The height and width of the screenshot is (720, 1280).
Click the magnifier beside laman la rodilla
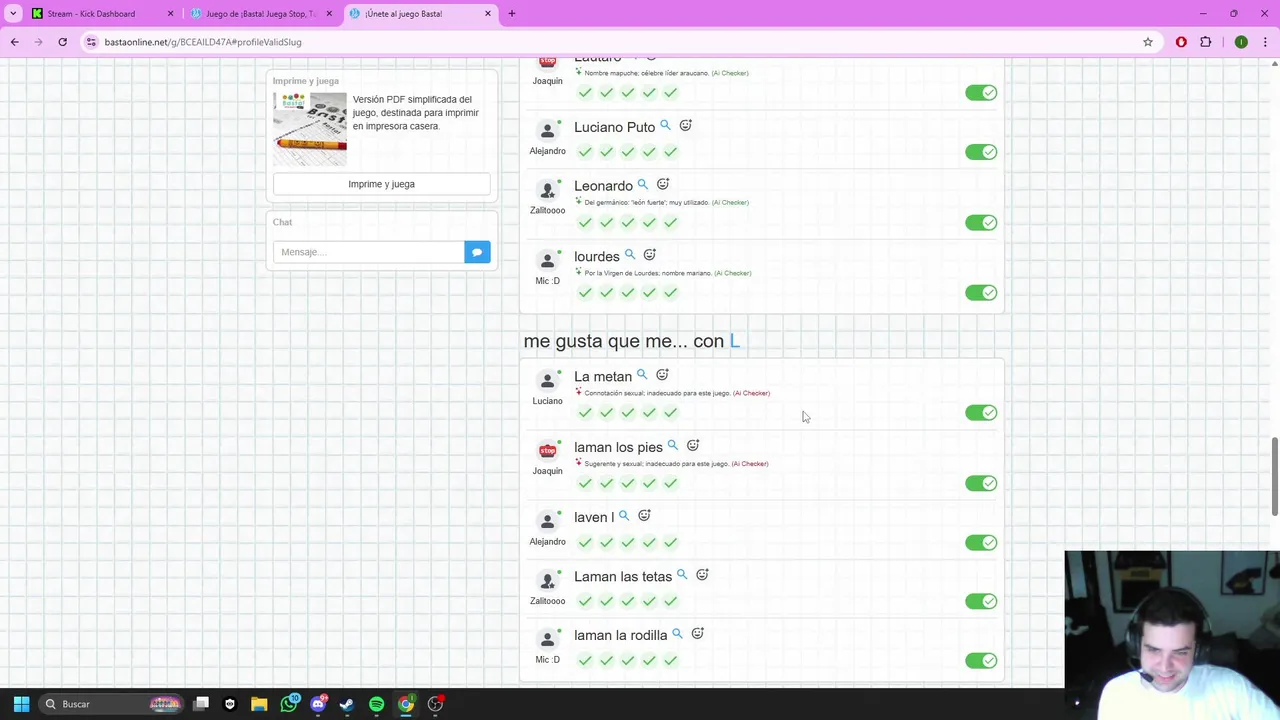677,634
